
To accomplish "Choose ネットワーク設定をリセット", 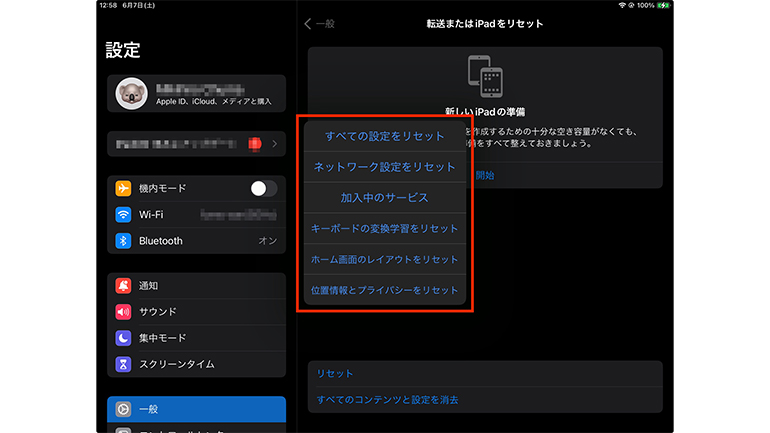I will click(x=385, y=167).
